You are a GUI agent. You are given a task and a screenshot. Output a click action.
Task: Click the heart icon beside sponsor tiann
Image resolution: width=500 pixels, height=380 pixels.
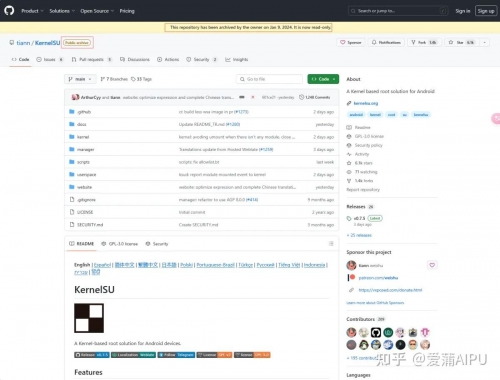click(432, 265)
